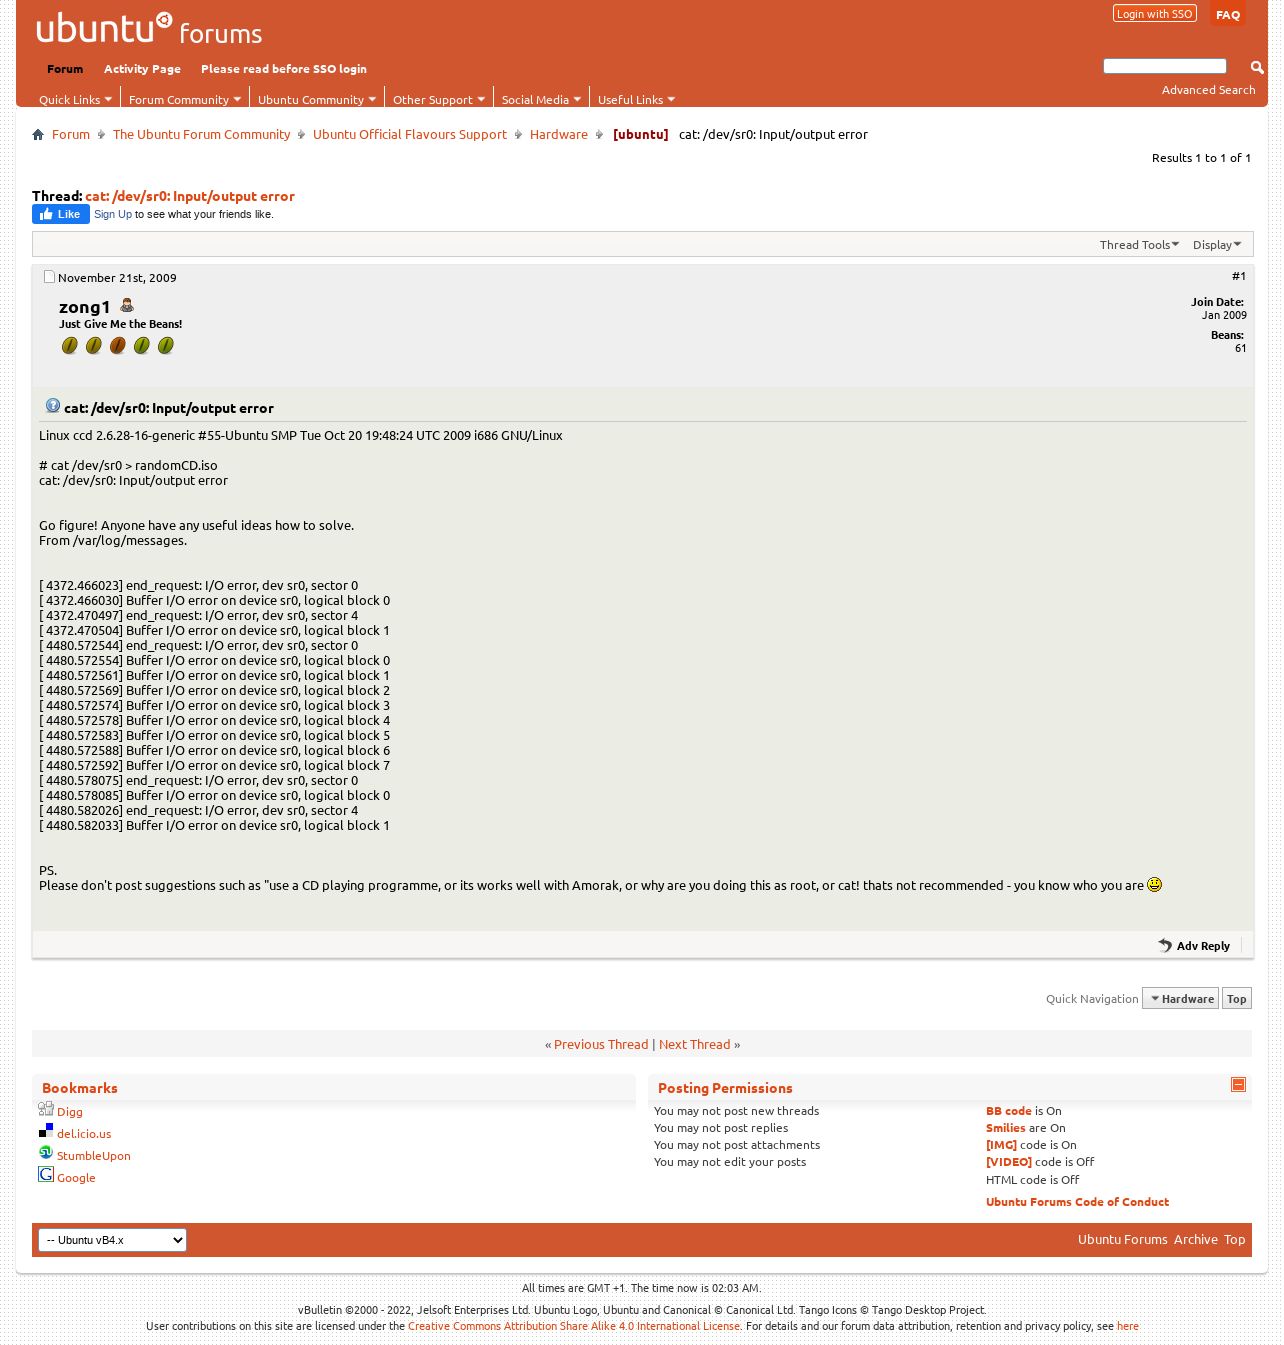The image size is (1284, 1345).
Task: Click the Adv Reply arrow icon
Action: [x=1165, y=945]
